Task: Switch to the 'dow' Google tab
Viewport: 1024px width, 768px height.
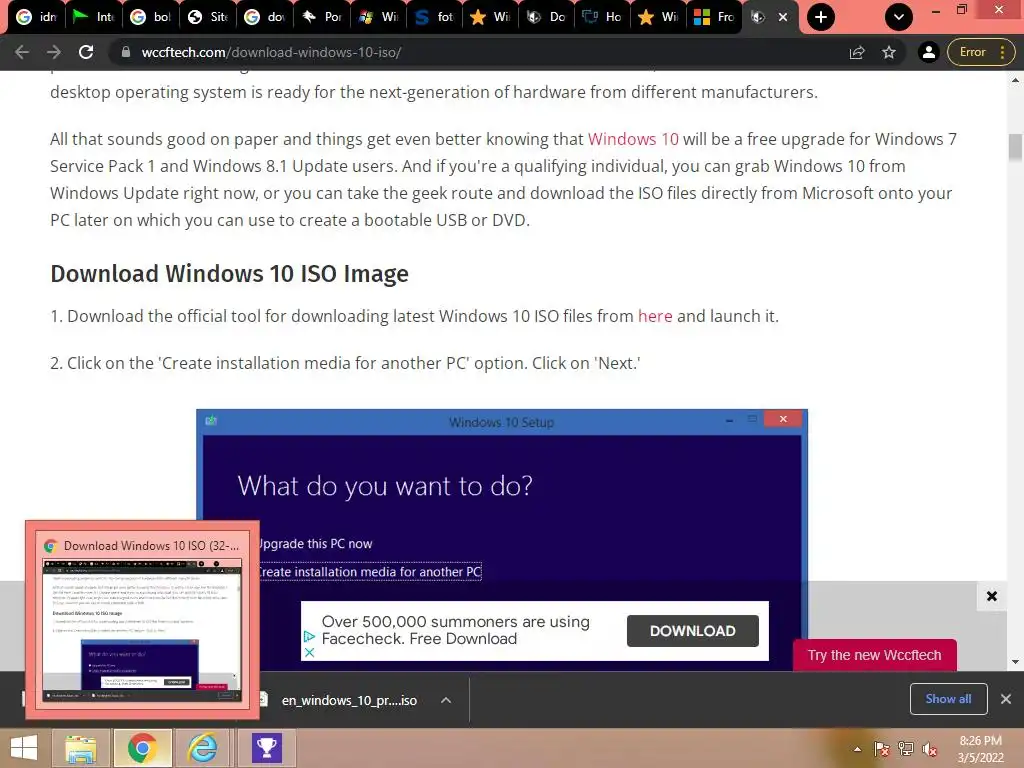Action: point(263,17)
